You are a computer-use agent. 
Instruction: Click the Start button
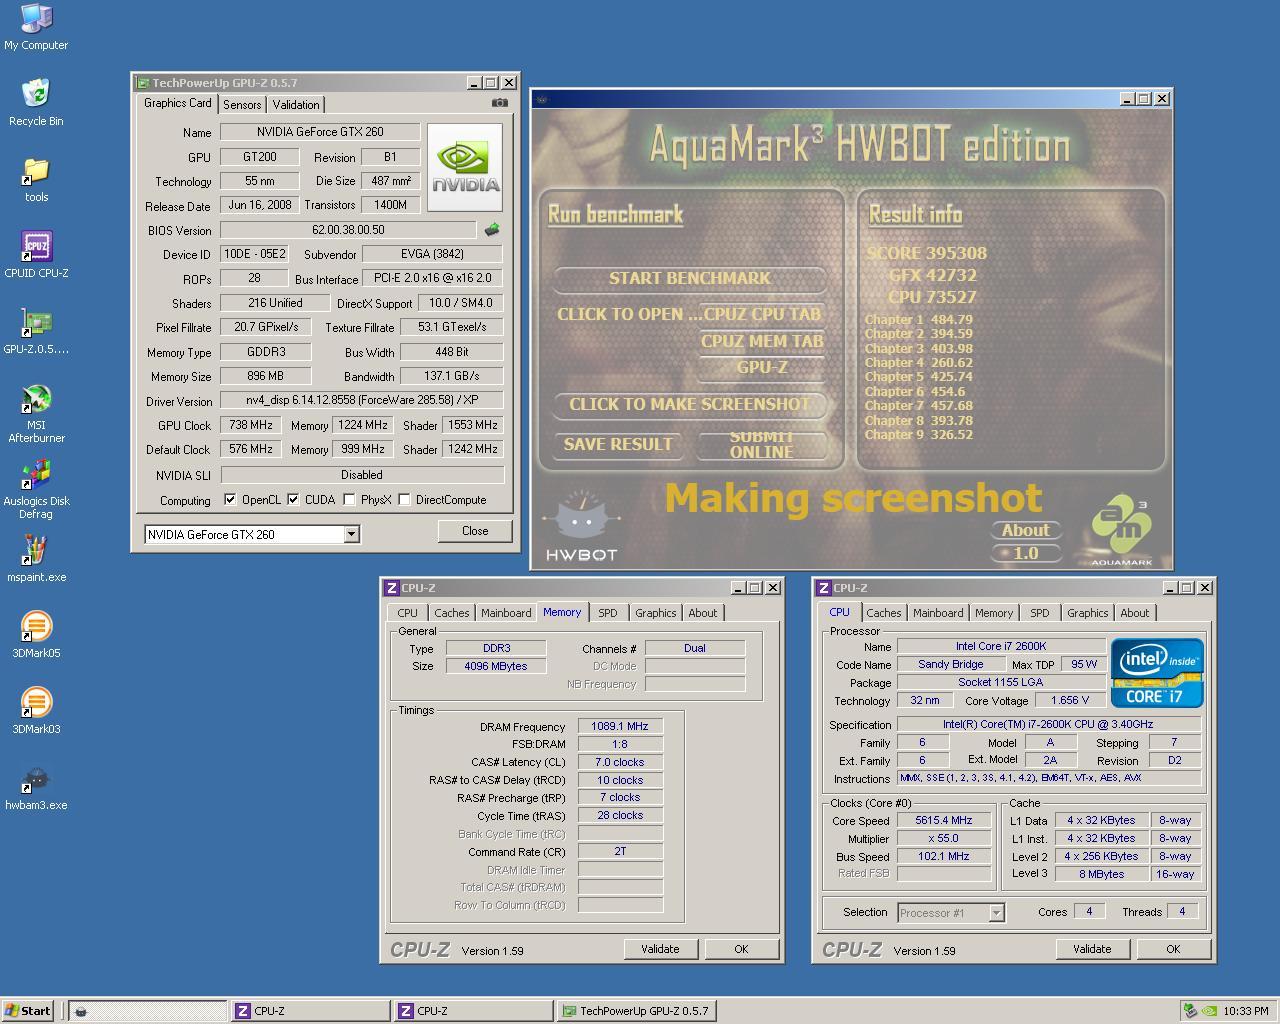(x=28, y=1011)
